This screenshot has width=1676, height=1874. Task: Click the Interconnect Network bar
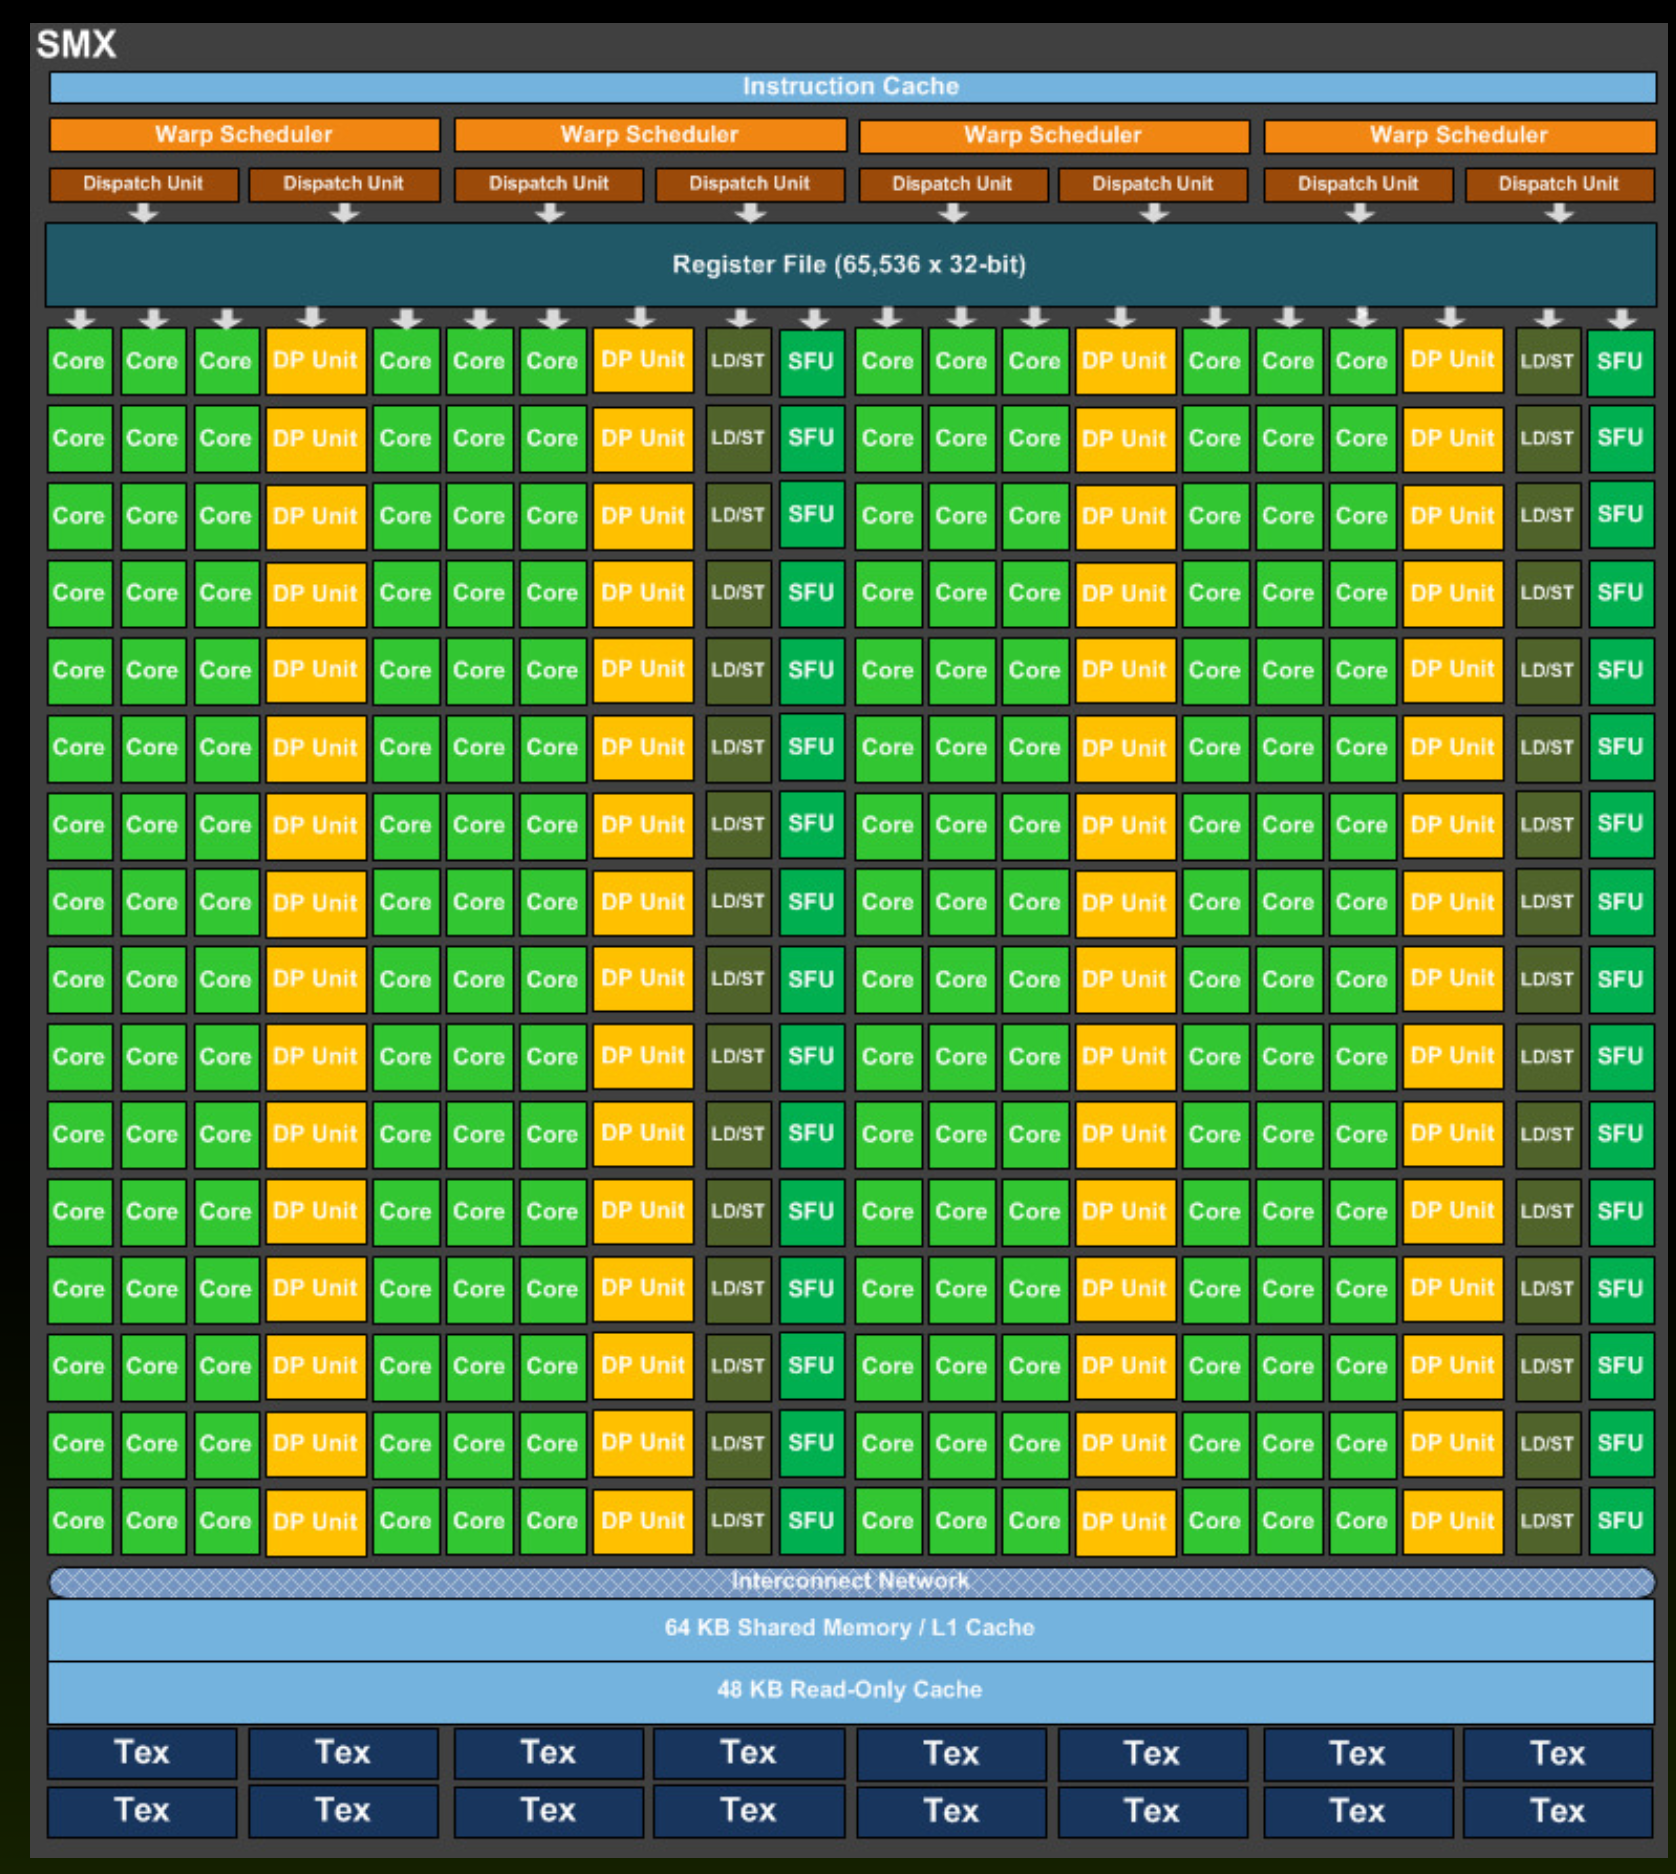click(x=852, y=1582)
